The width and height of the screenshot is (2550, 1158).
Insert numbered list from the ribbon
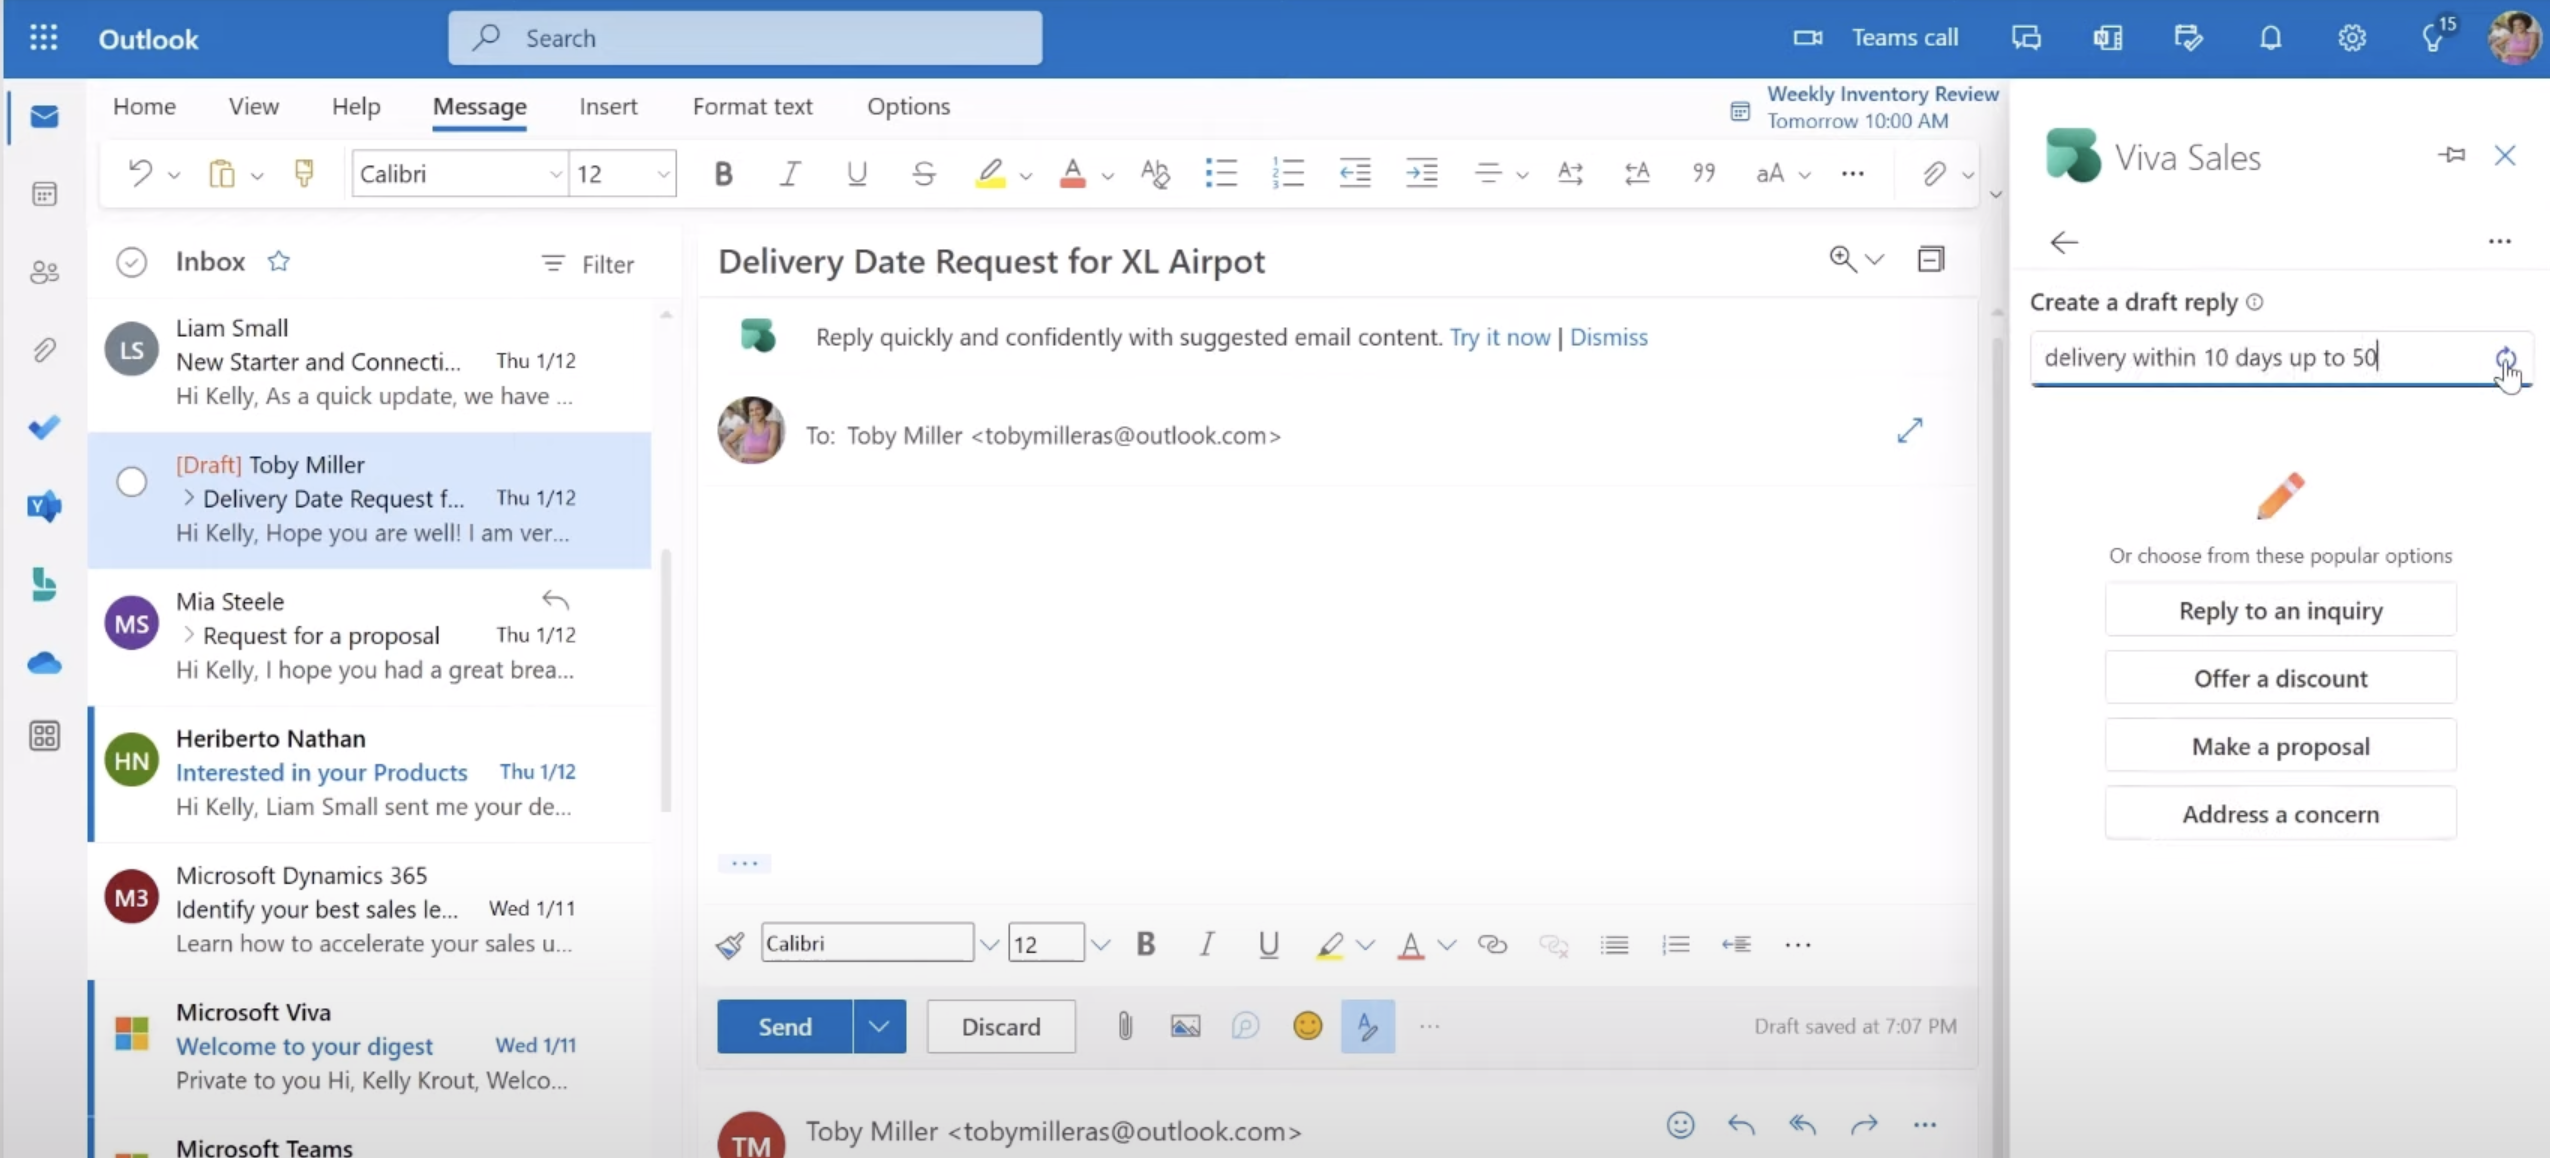(1288, 173)
